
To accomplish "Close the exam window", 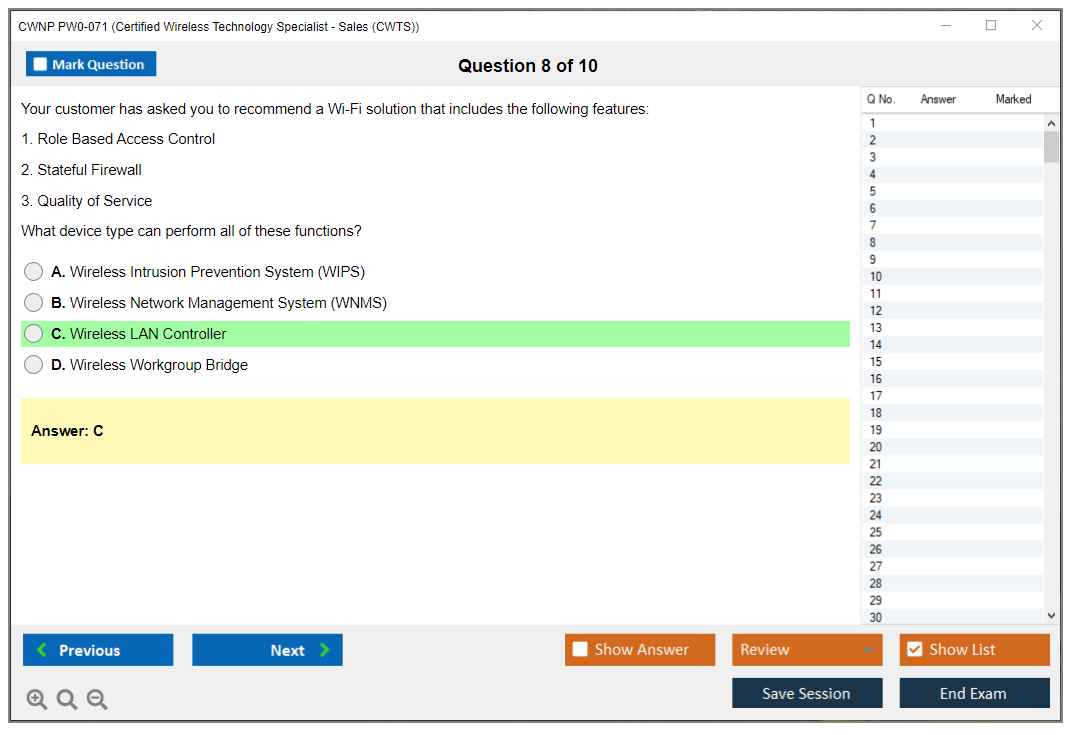I will pos(1037,26).
